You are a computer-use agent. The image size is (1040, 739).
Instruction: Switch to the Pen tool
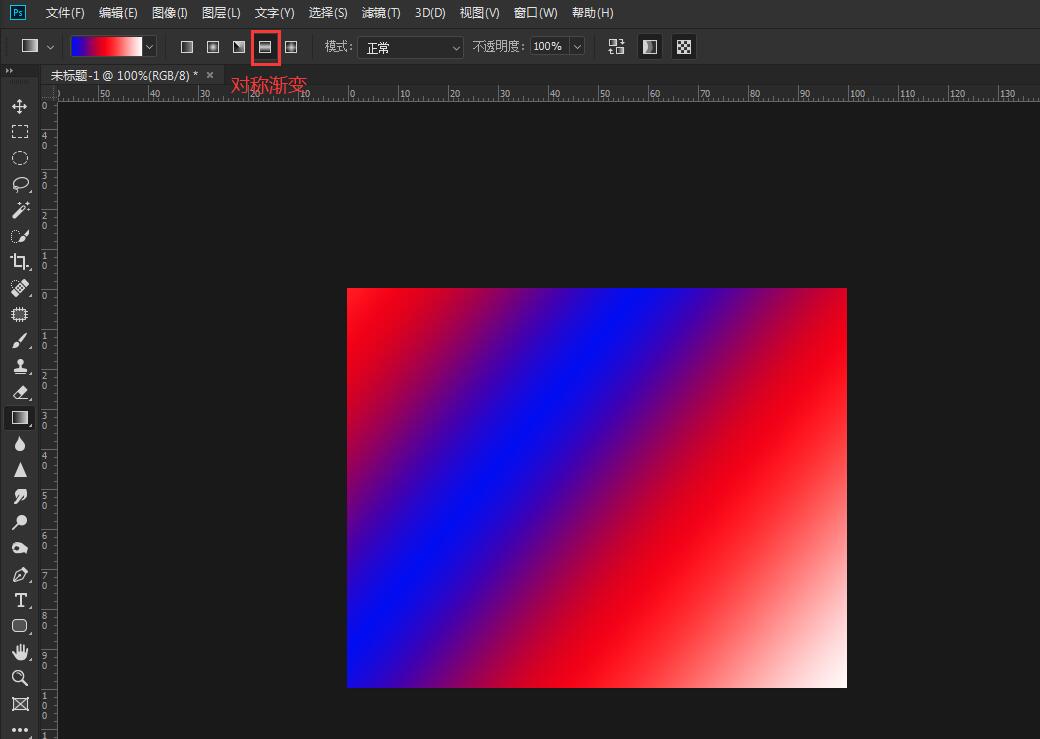coord(19,575)
